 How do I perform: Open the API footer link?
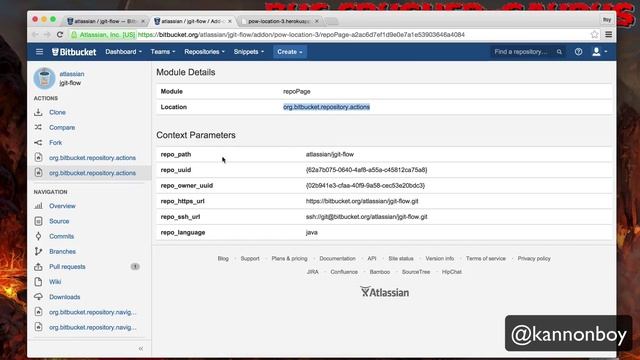(372, 258)
